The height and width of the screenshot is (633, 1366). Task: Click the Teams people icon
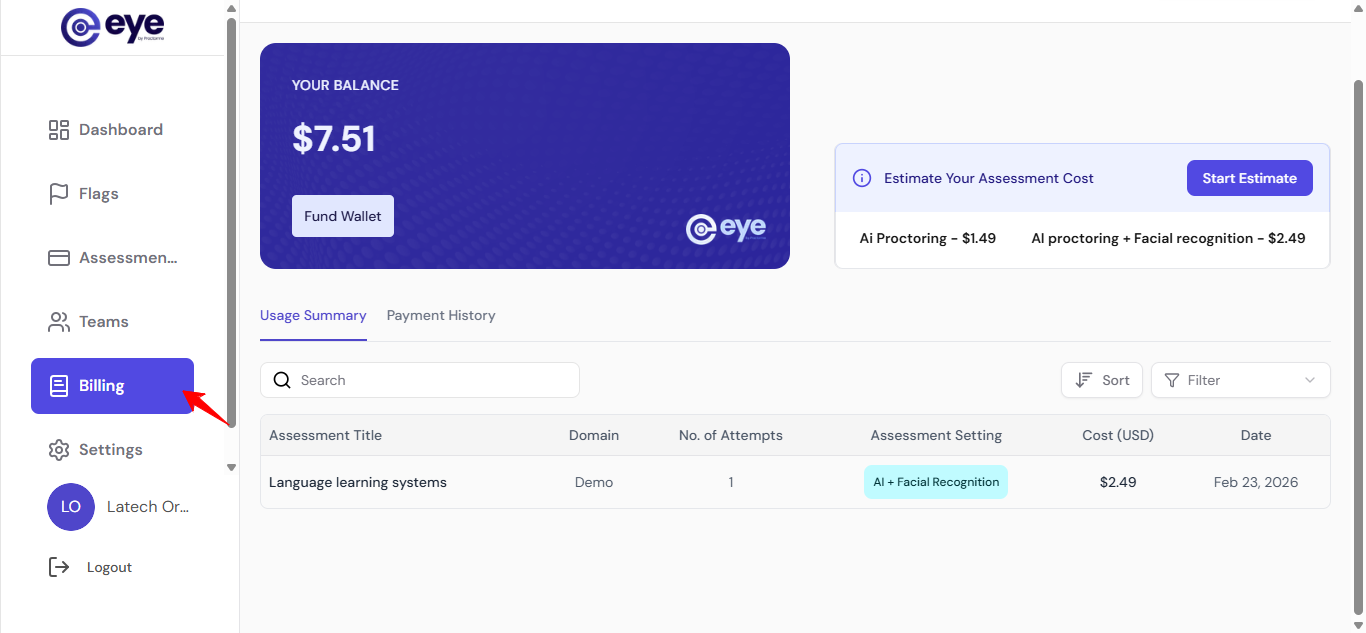59,322
